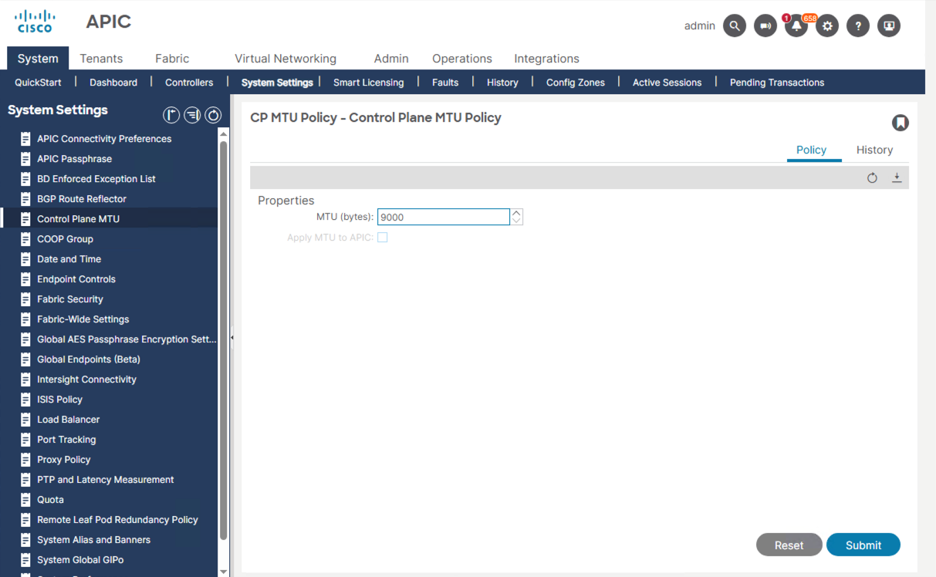Click the user profile monitor icon
Image resolution: width=936 pixels, height=577 pixels.
coord(889,26)
